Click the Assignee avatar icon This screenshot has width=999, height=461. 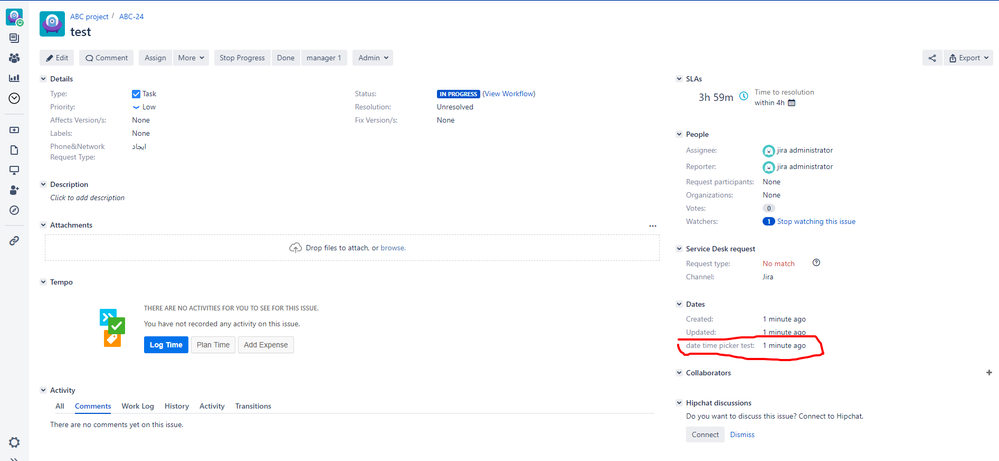click(769, 151)
